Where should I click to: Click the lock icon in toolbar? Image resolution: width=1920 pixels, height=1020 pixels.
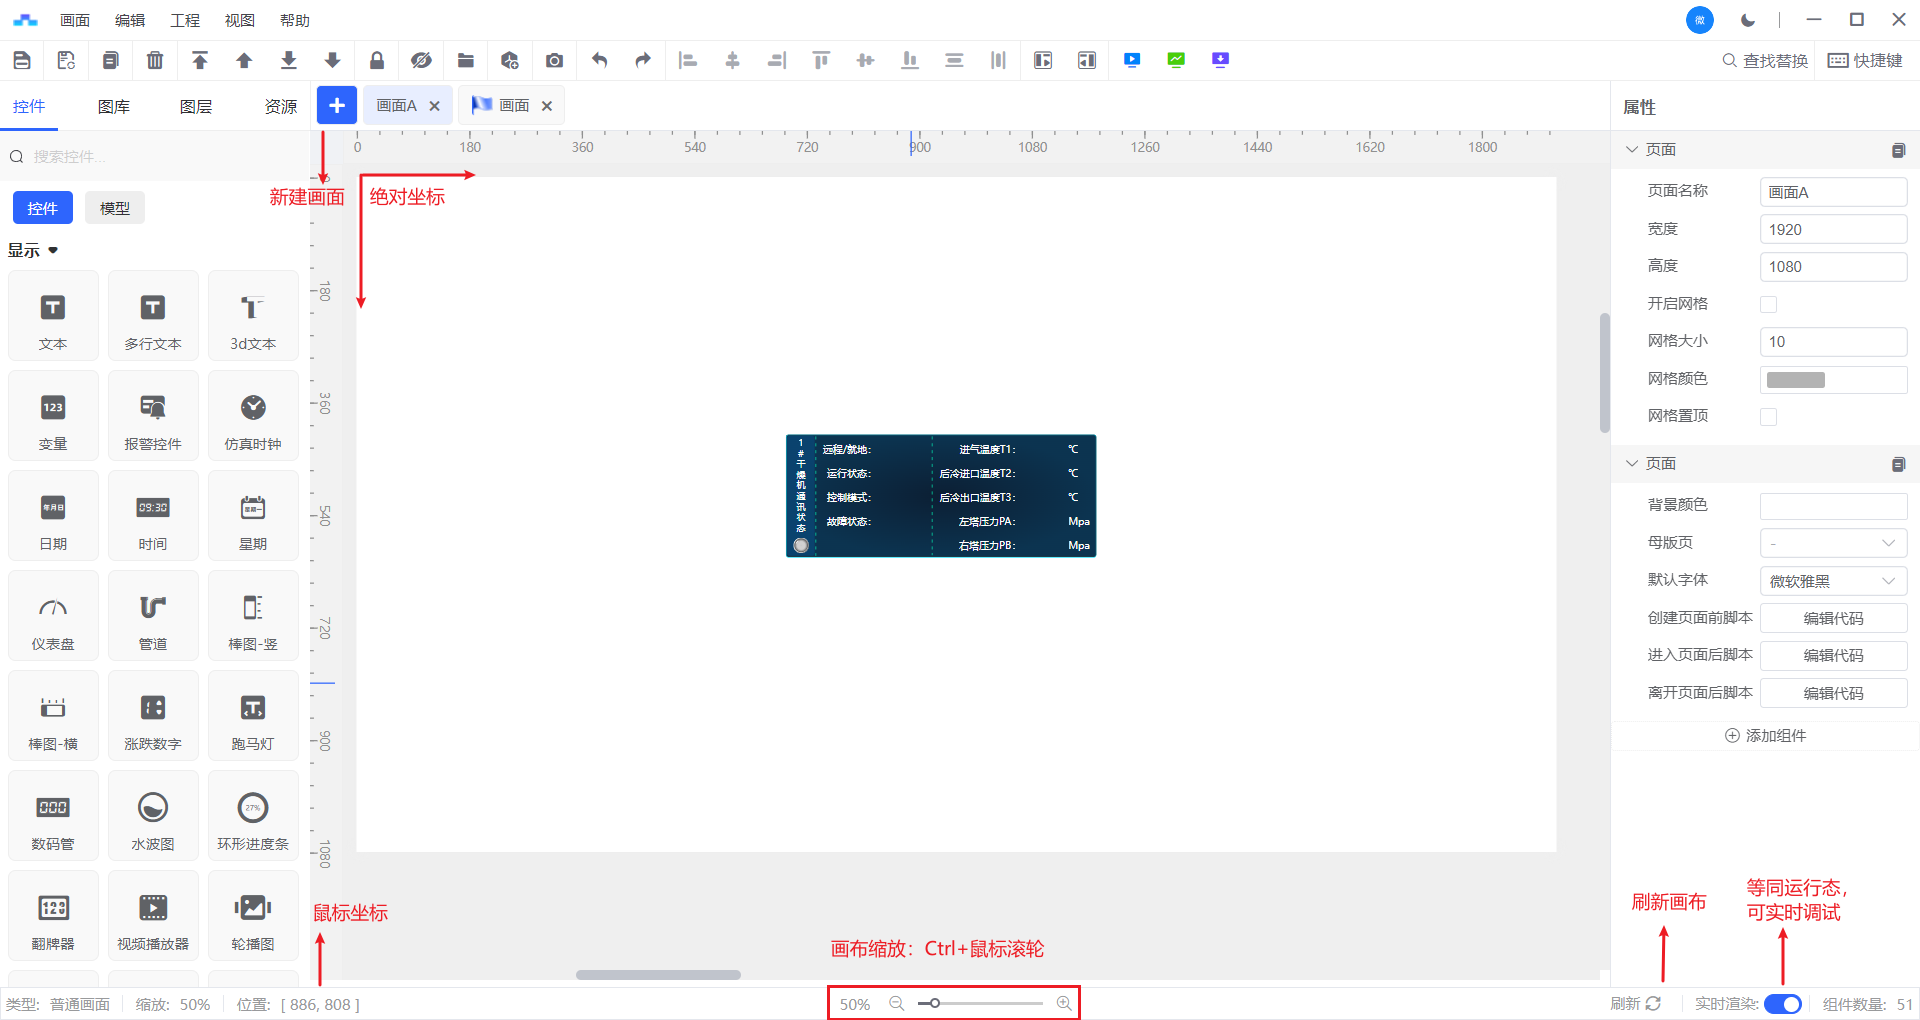coord(377,61)
